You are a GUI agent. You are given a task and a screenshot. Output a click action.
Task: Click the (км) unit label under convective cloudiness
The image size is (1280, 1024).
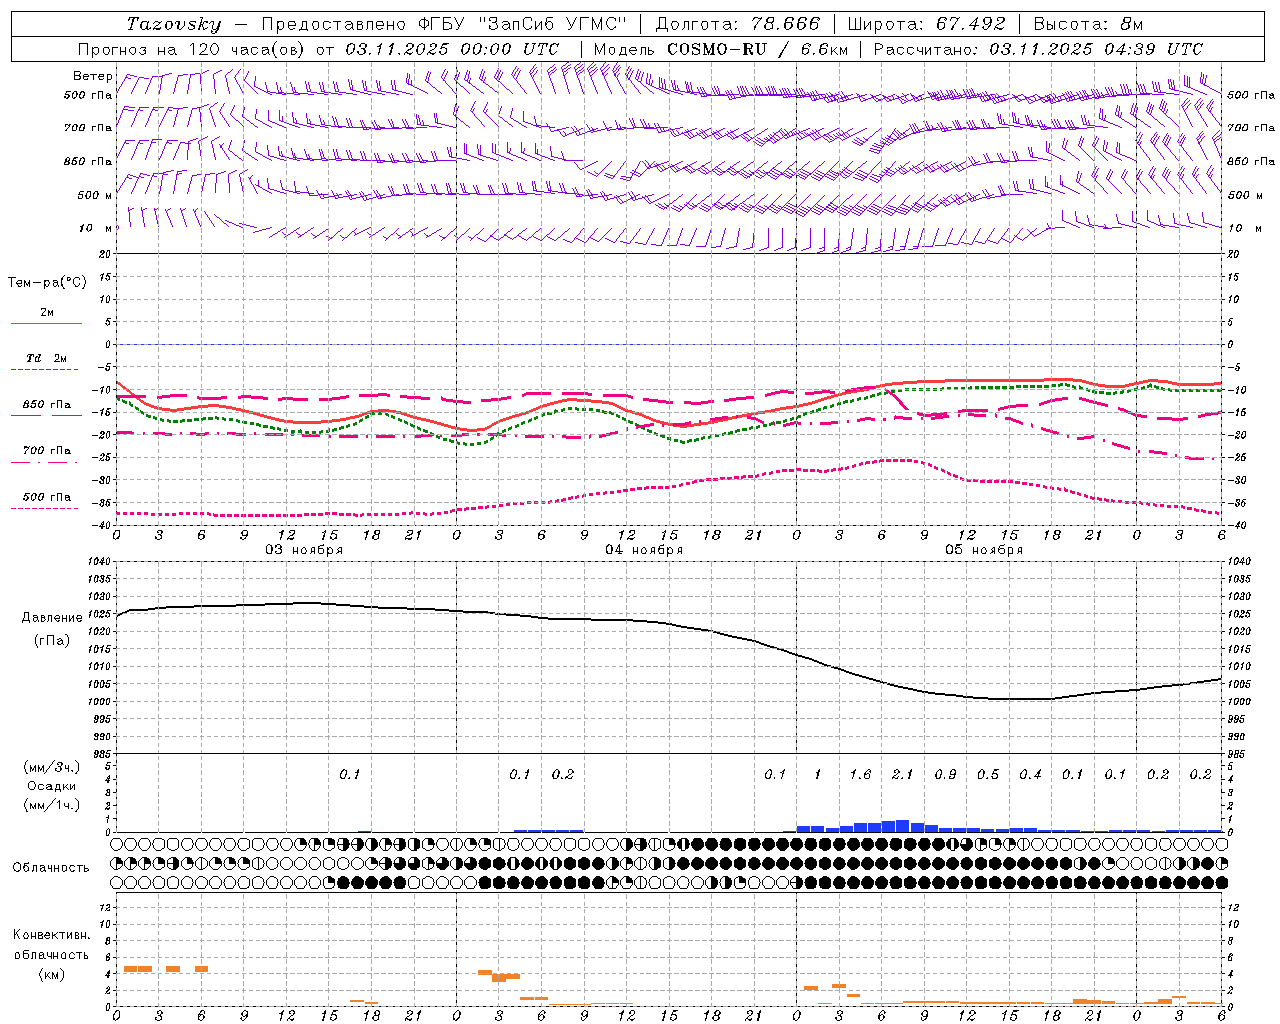(51, 974)
